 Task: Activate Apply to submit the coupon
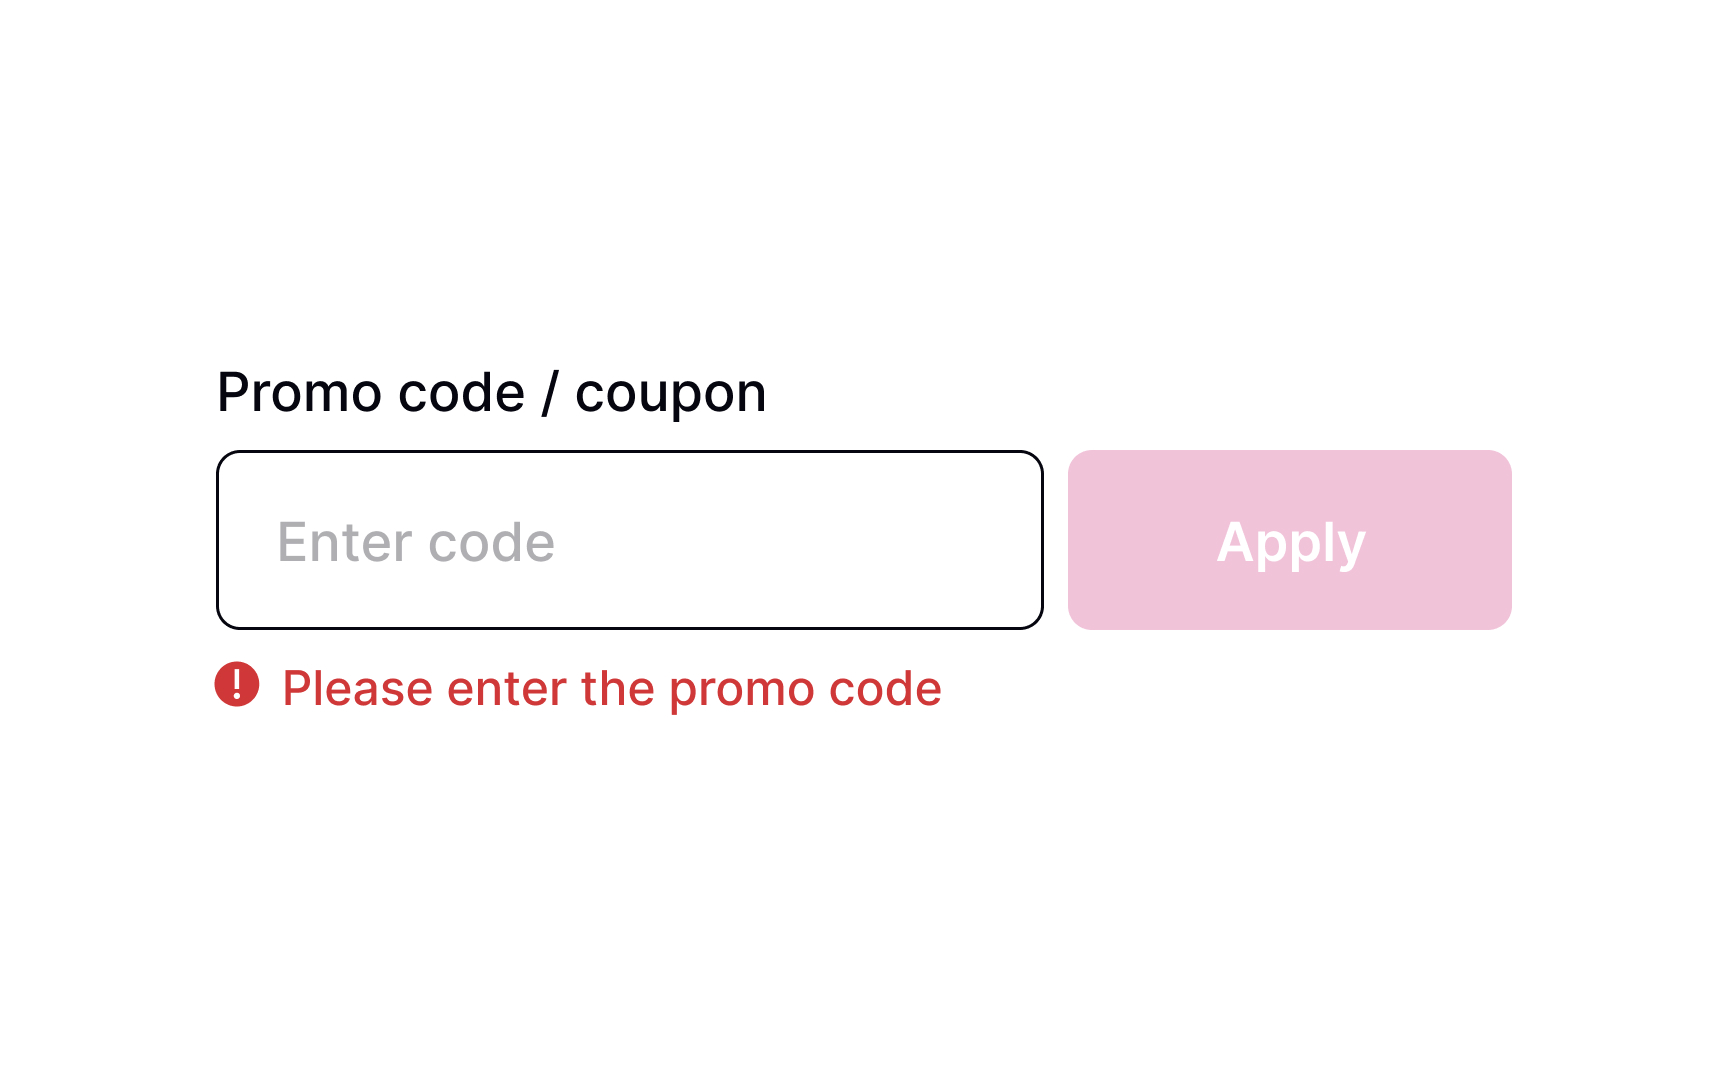[x=1289, y=540]
